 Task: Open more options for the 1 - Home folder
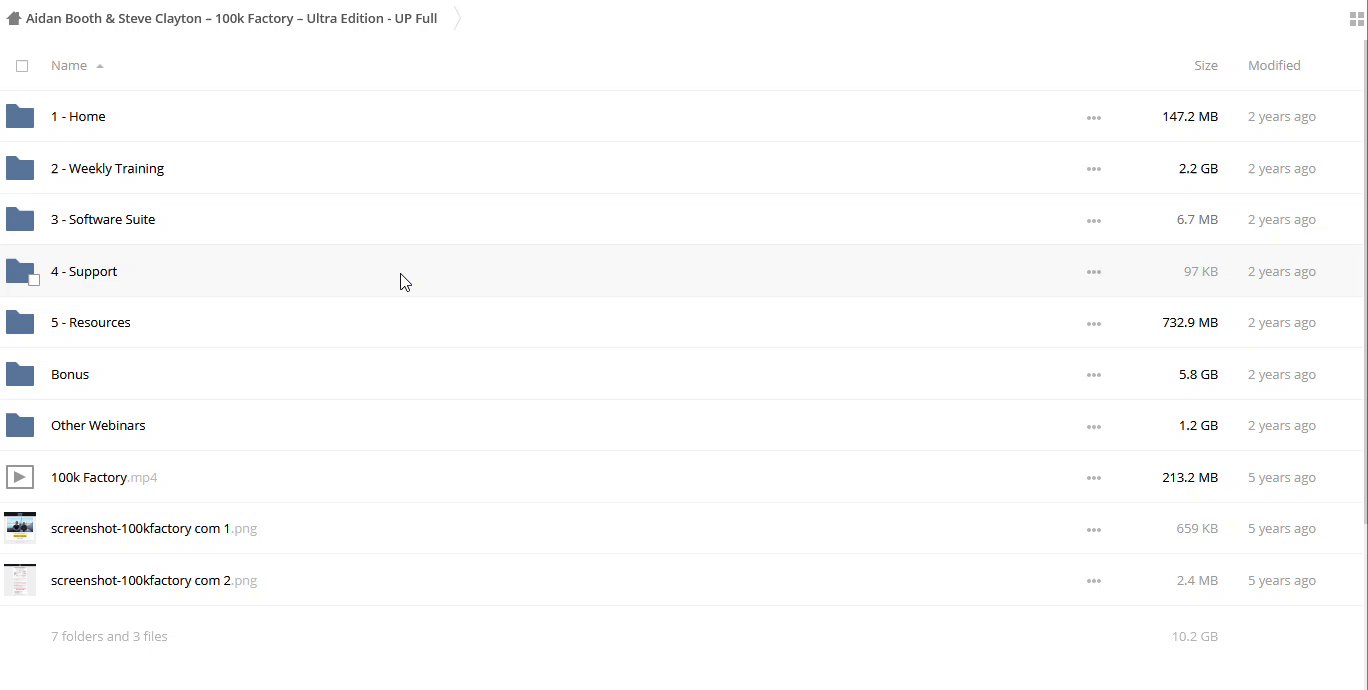1093,118
